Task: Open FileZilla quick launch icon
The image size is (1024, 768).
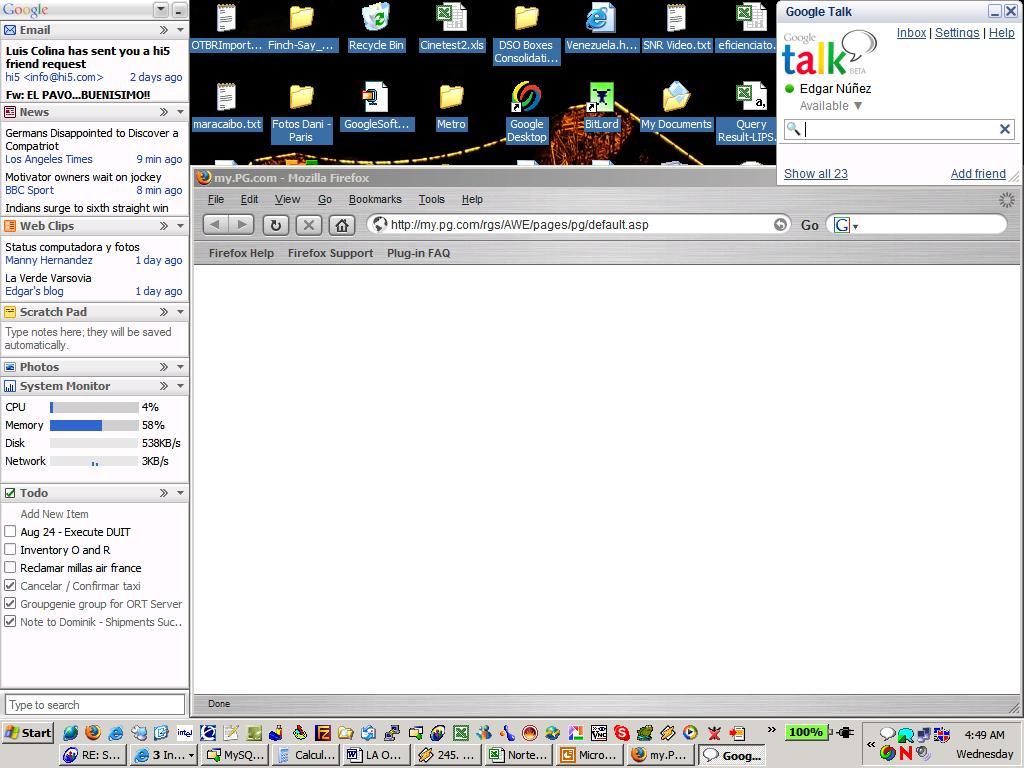Action: click(323, 733)
